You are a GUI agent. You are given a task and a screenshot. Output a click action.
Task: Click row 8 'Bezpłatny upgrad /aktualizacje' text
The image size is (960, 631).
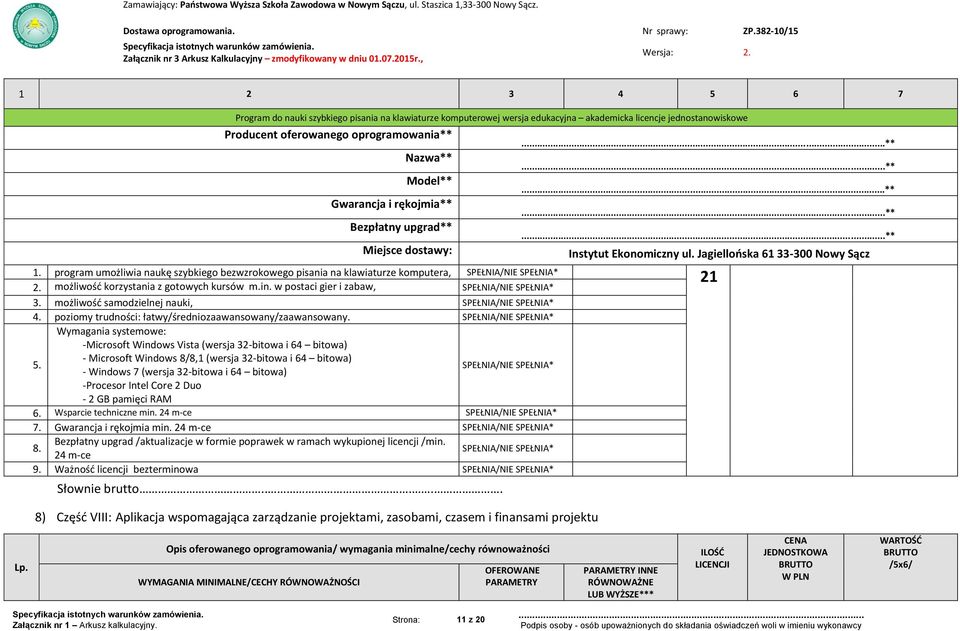click(x=250, y=448)
